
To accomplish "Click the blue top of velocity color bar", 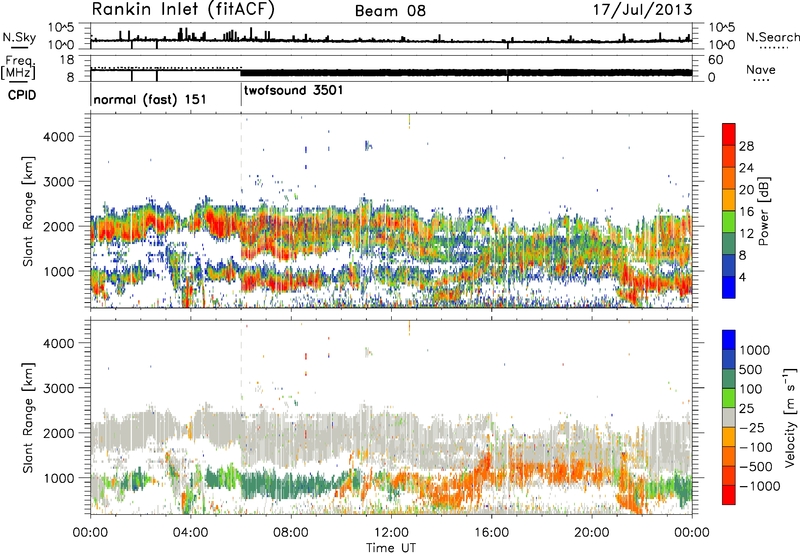I will point(729,340).
